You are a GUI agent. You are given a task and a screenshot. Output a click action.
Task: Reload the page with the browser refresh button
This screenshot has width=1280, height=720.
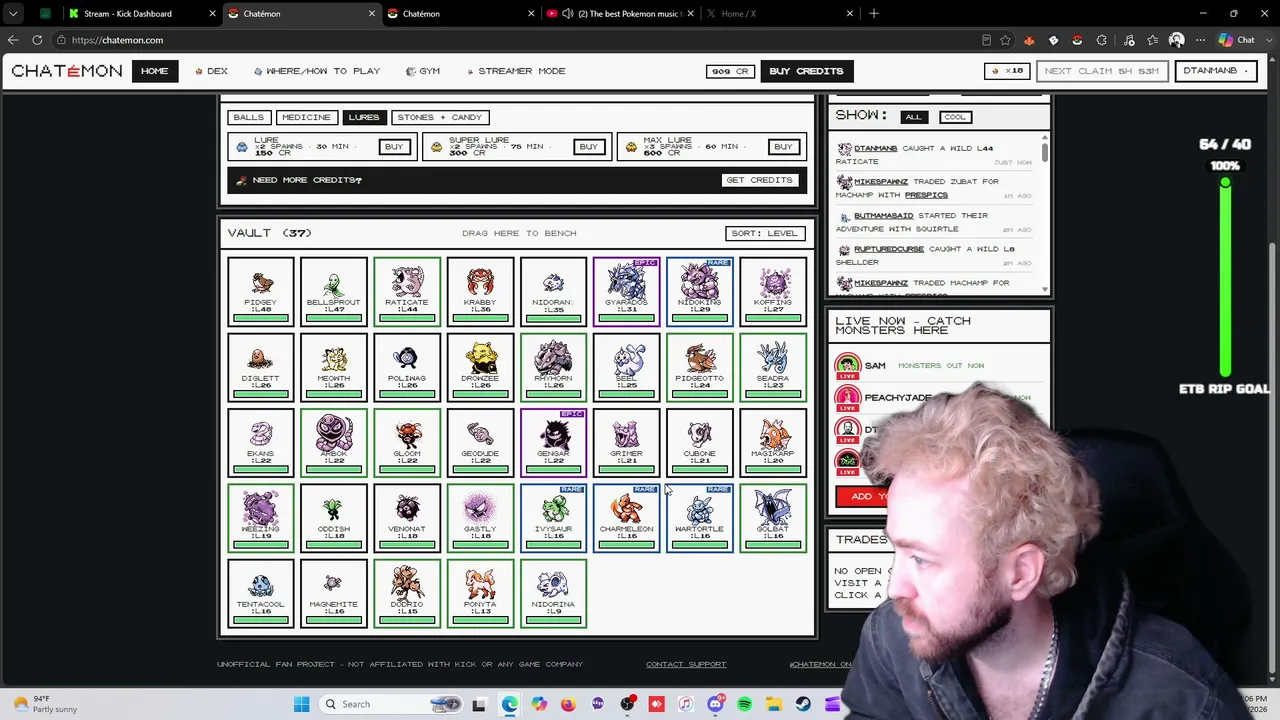[37, 40]
